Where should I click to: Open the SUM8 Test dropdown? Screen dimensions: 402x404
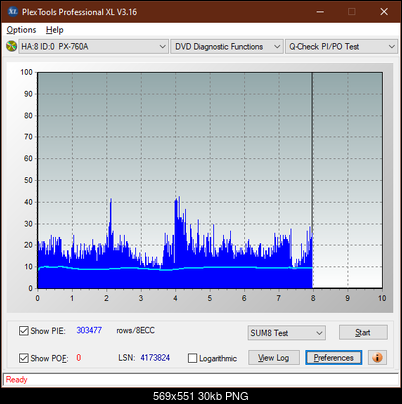(286, 333)
